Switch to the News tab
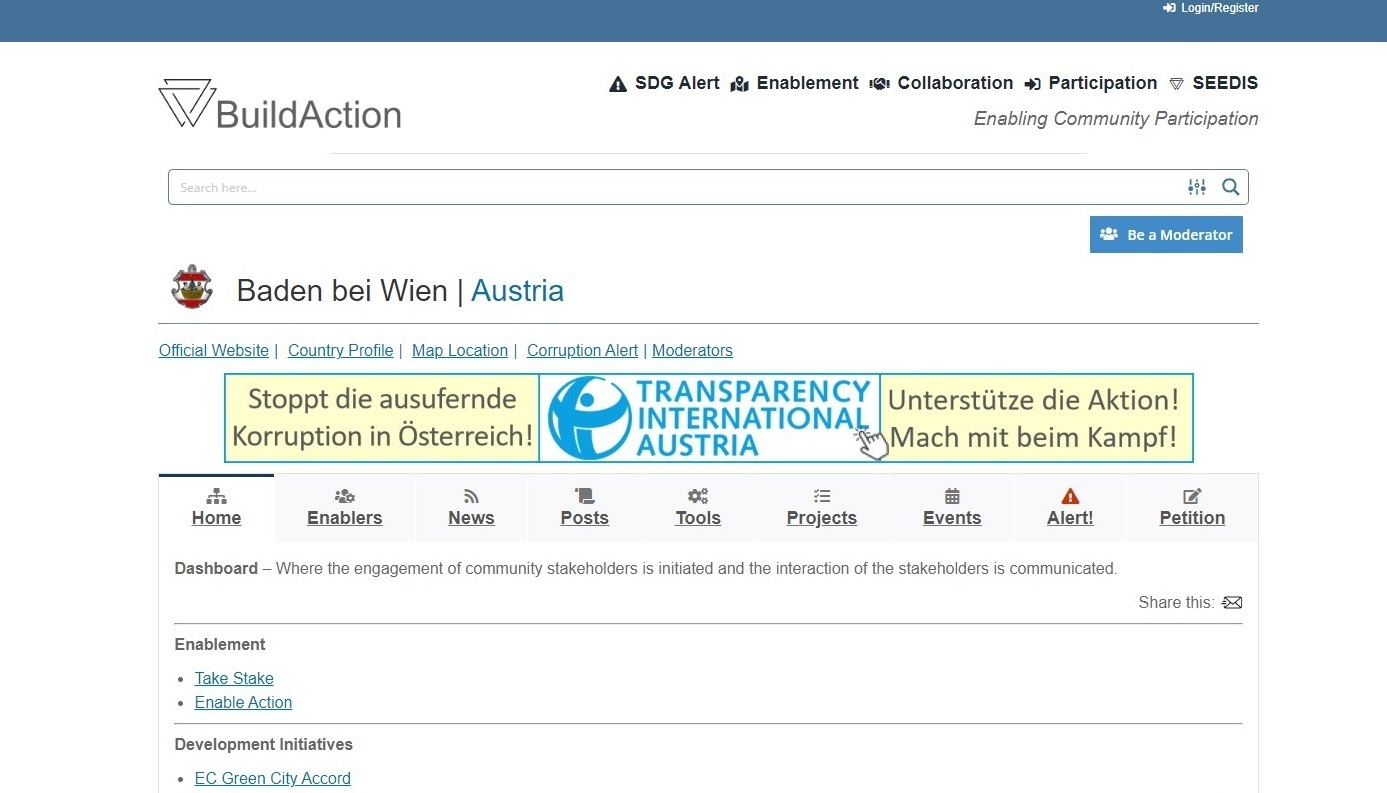Image resolution: width=1387 pixels, height=793 pixels. [x=471, y=508]
